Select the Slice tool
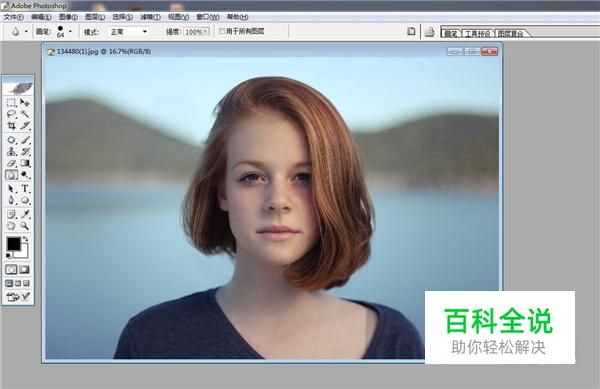The image size is (600, 389). pyautogui.click(x=25, y=125)
